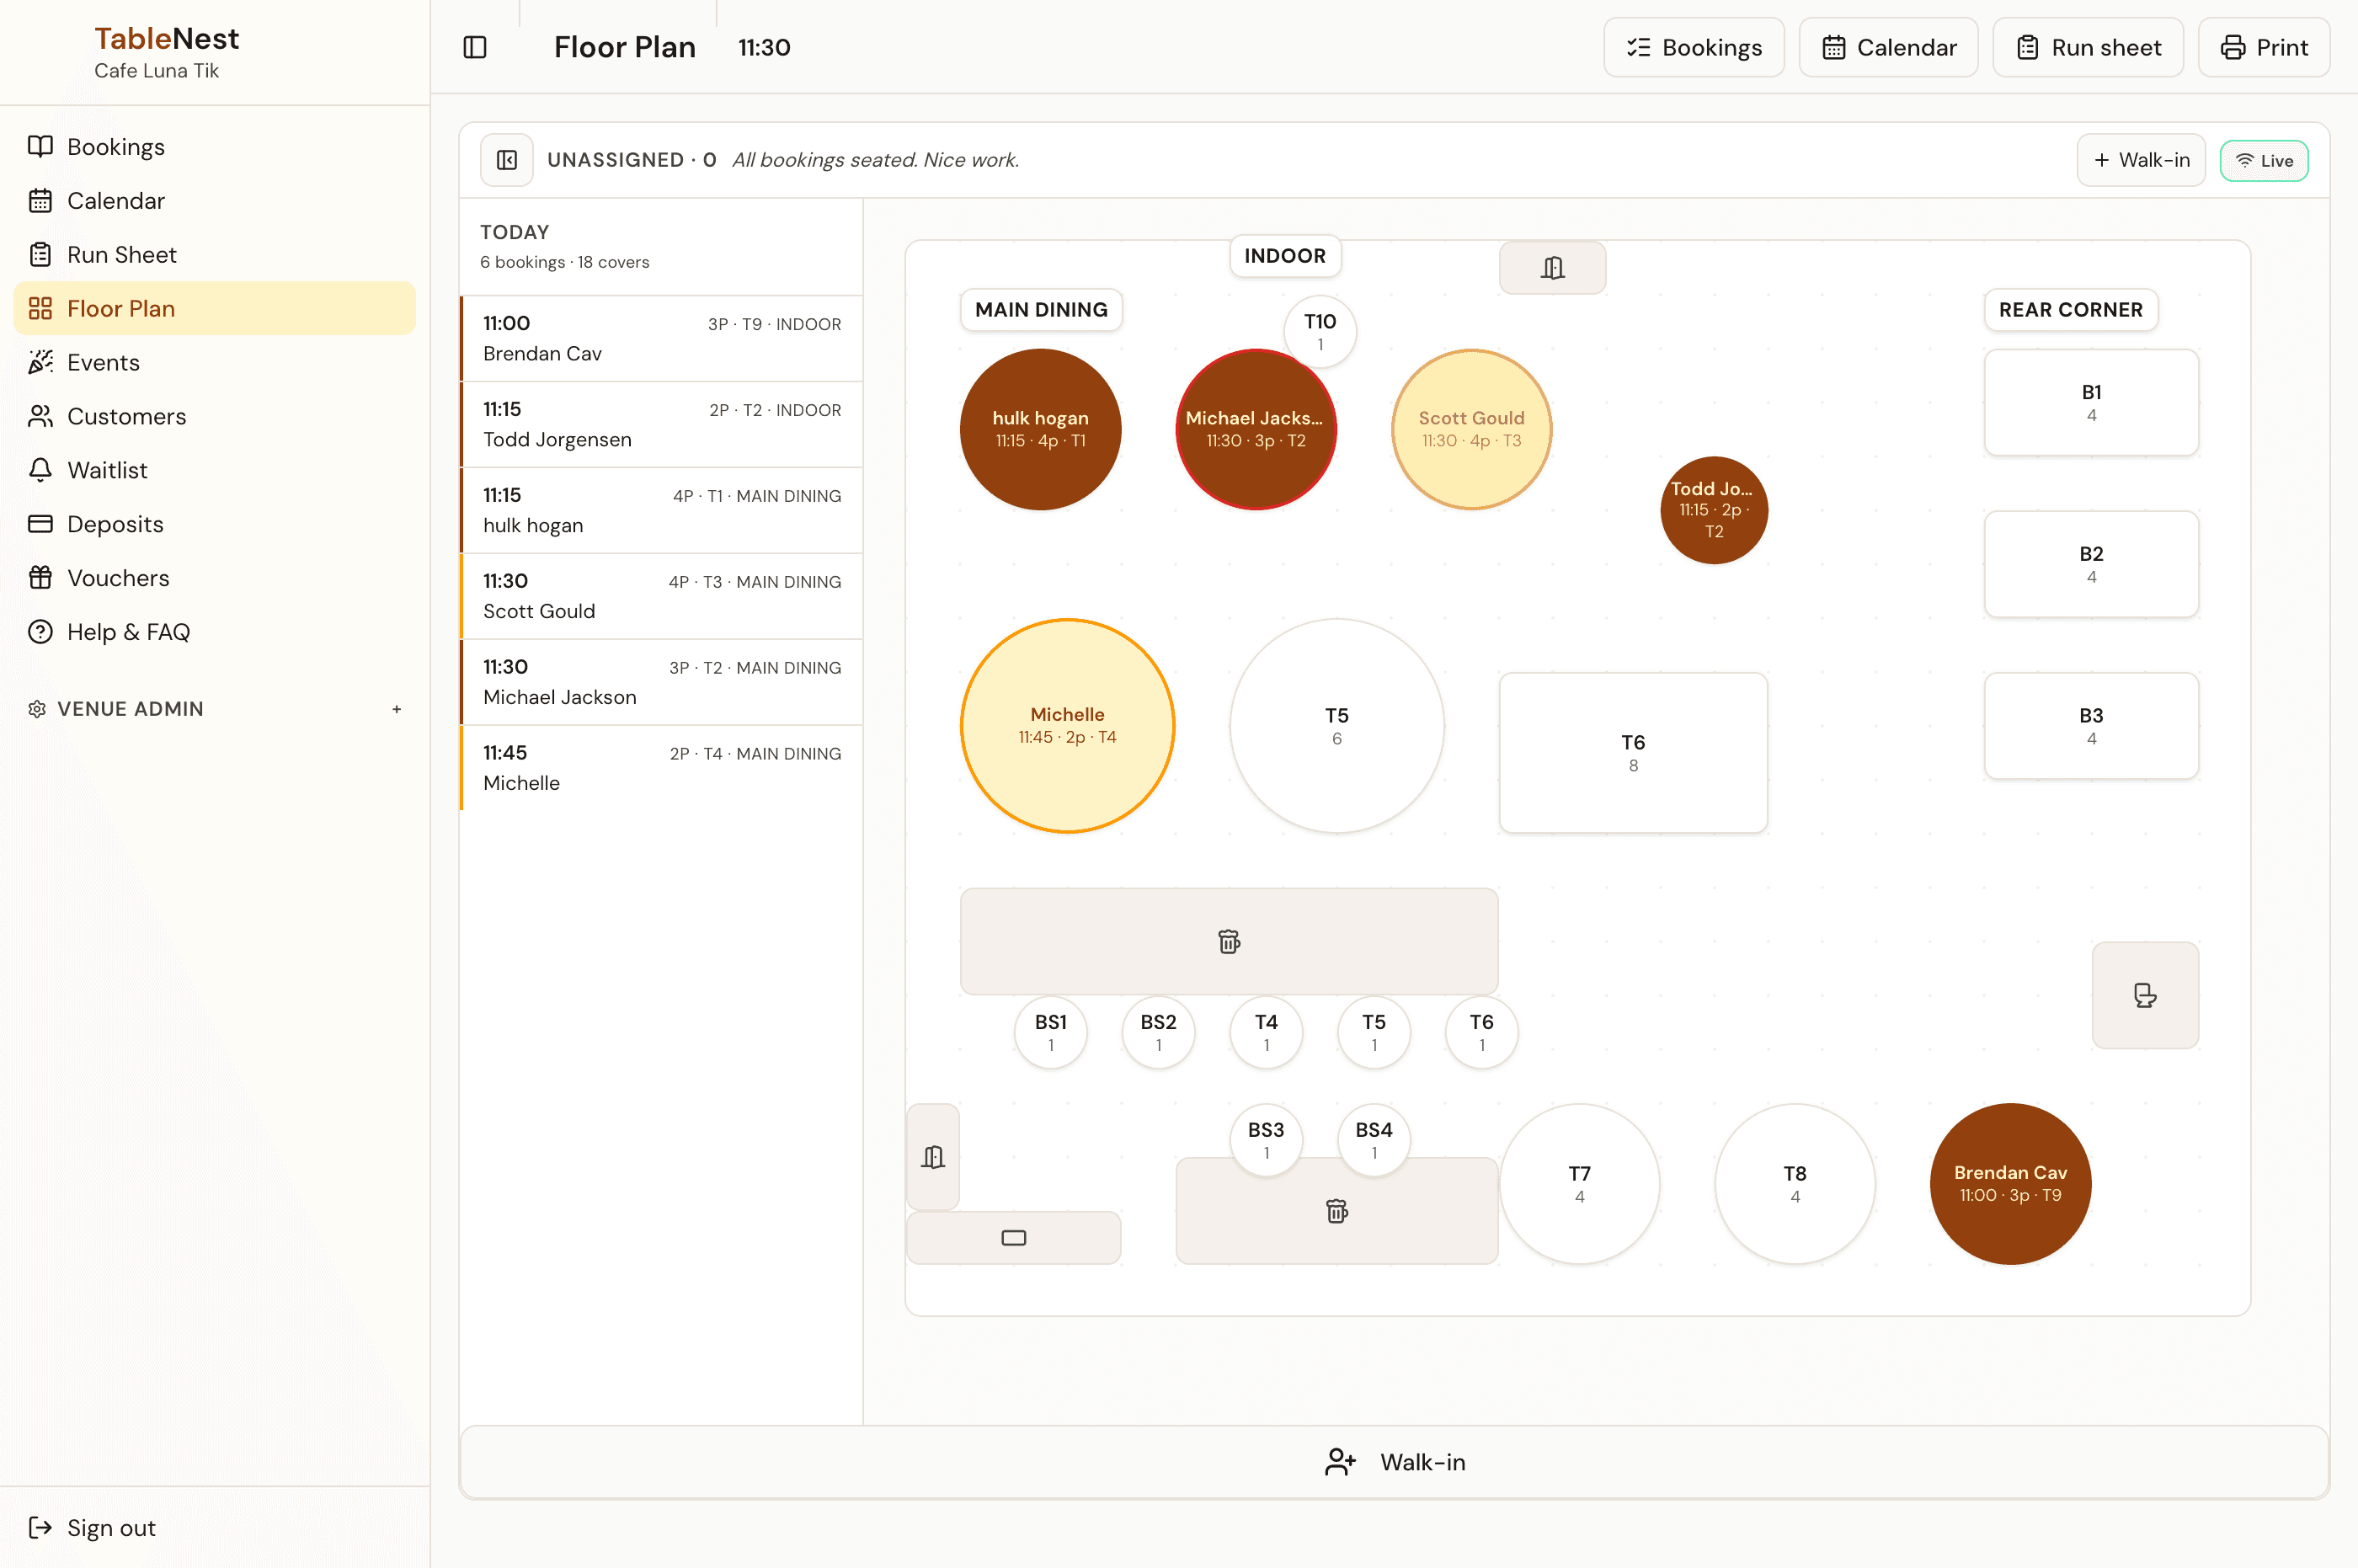Select empty round table T5 seating 6
The width and height of the screenshot is (2358, 1568).
click(x=1337, y=726)
